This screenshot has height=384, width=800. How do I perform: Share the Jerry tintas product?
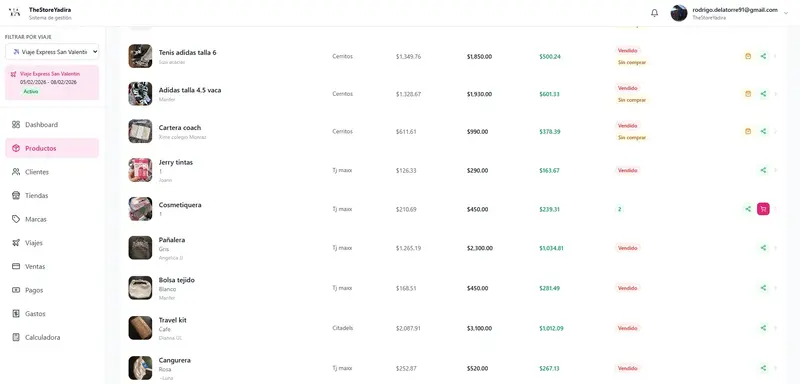763,170
